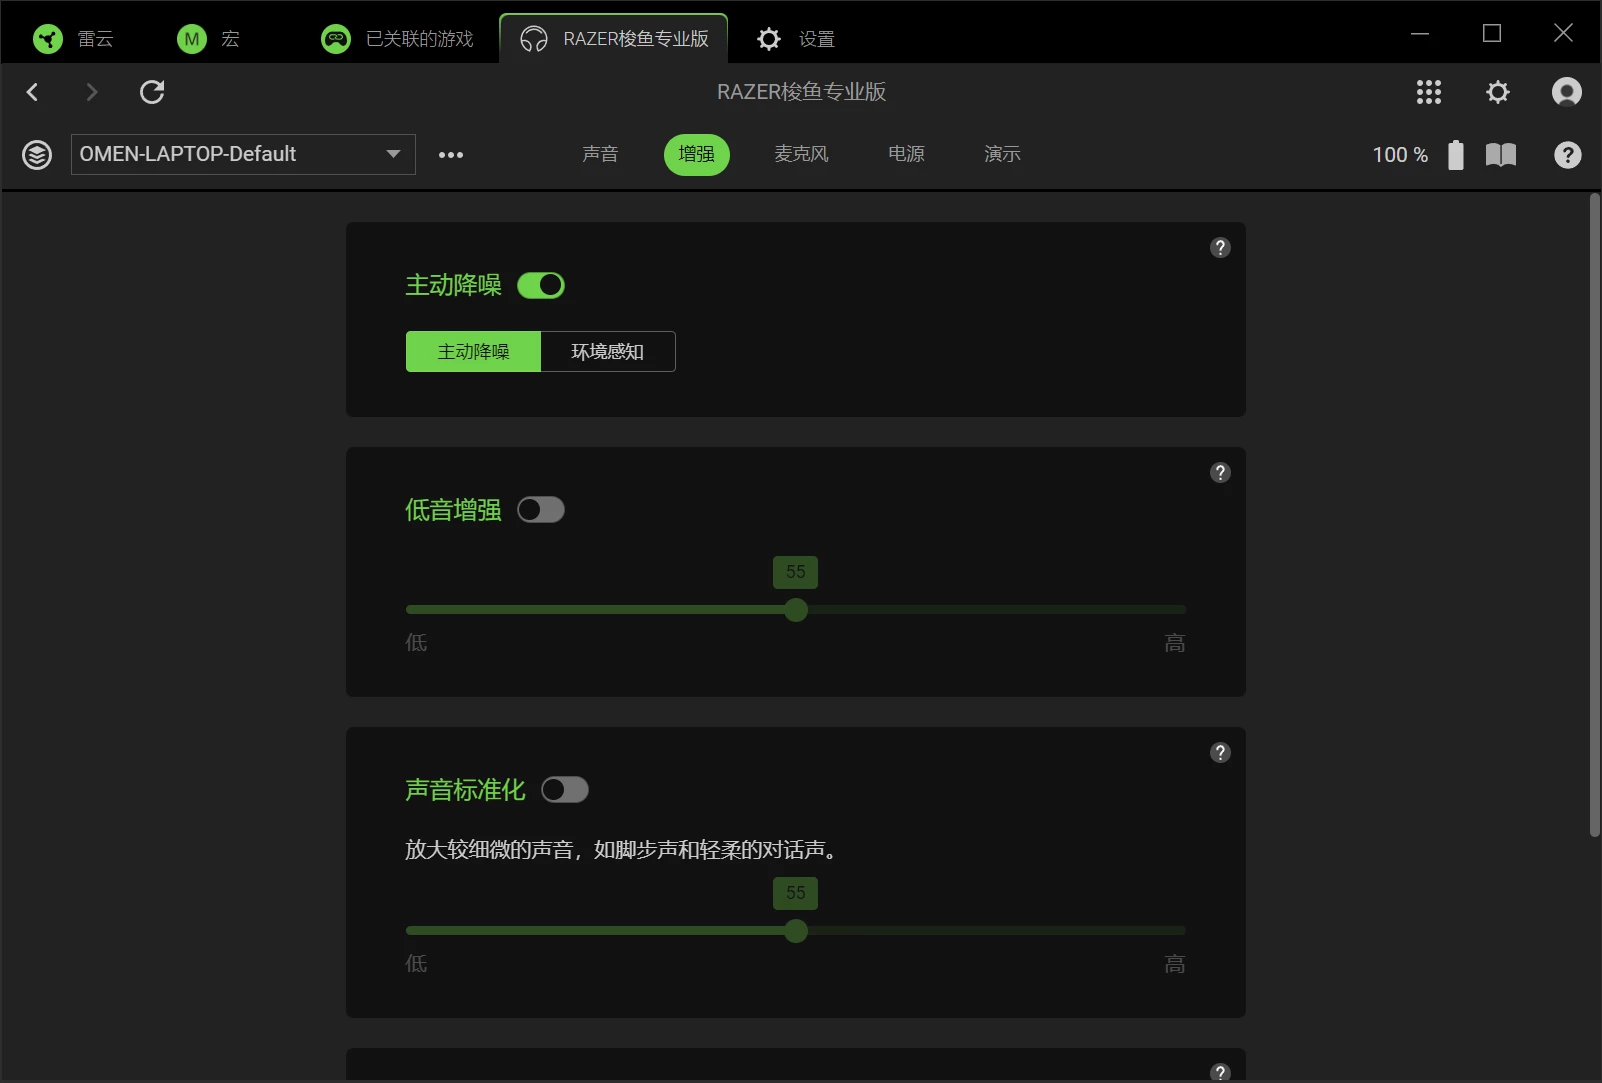This screenshot has width=1602, height=1083.
Task: Switch to the 声音 tab
Action: [x=600, y=154]
